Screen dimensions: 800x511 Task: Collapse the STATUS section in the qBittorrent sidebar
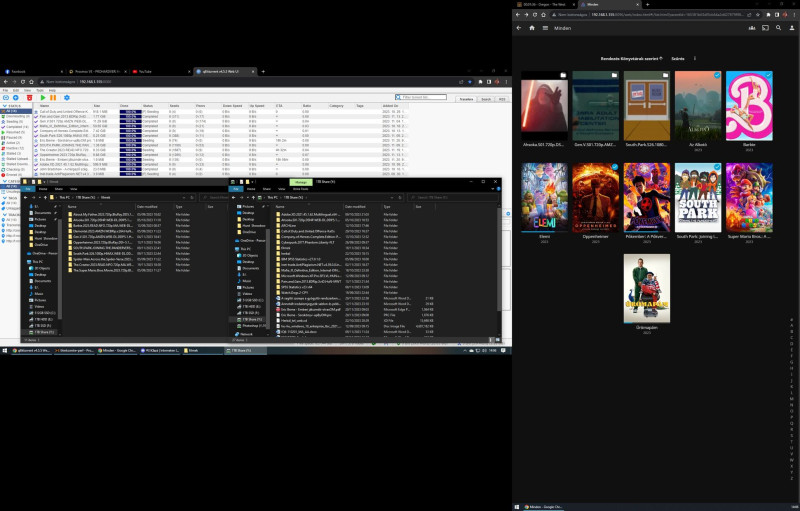coord(5,106)
